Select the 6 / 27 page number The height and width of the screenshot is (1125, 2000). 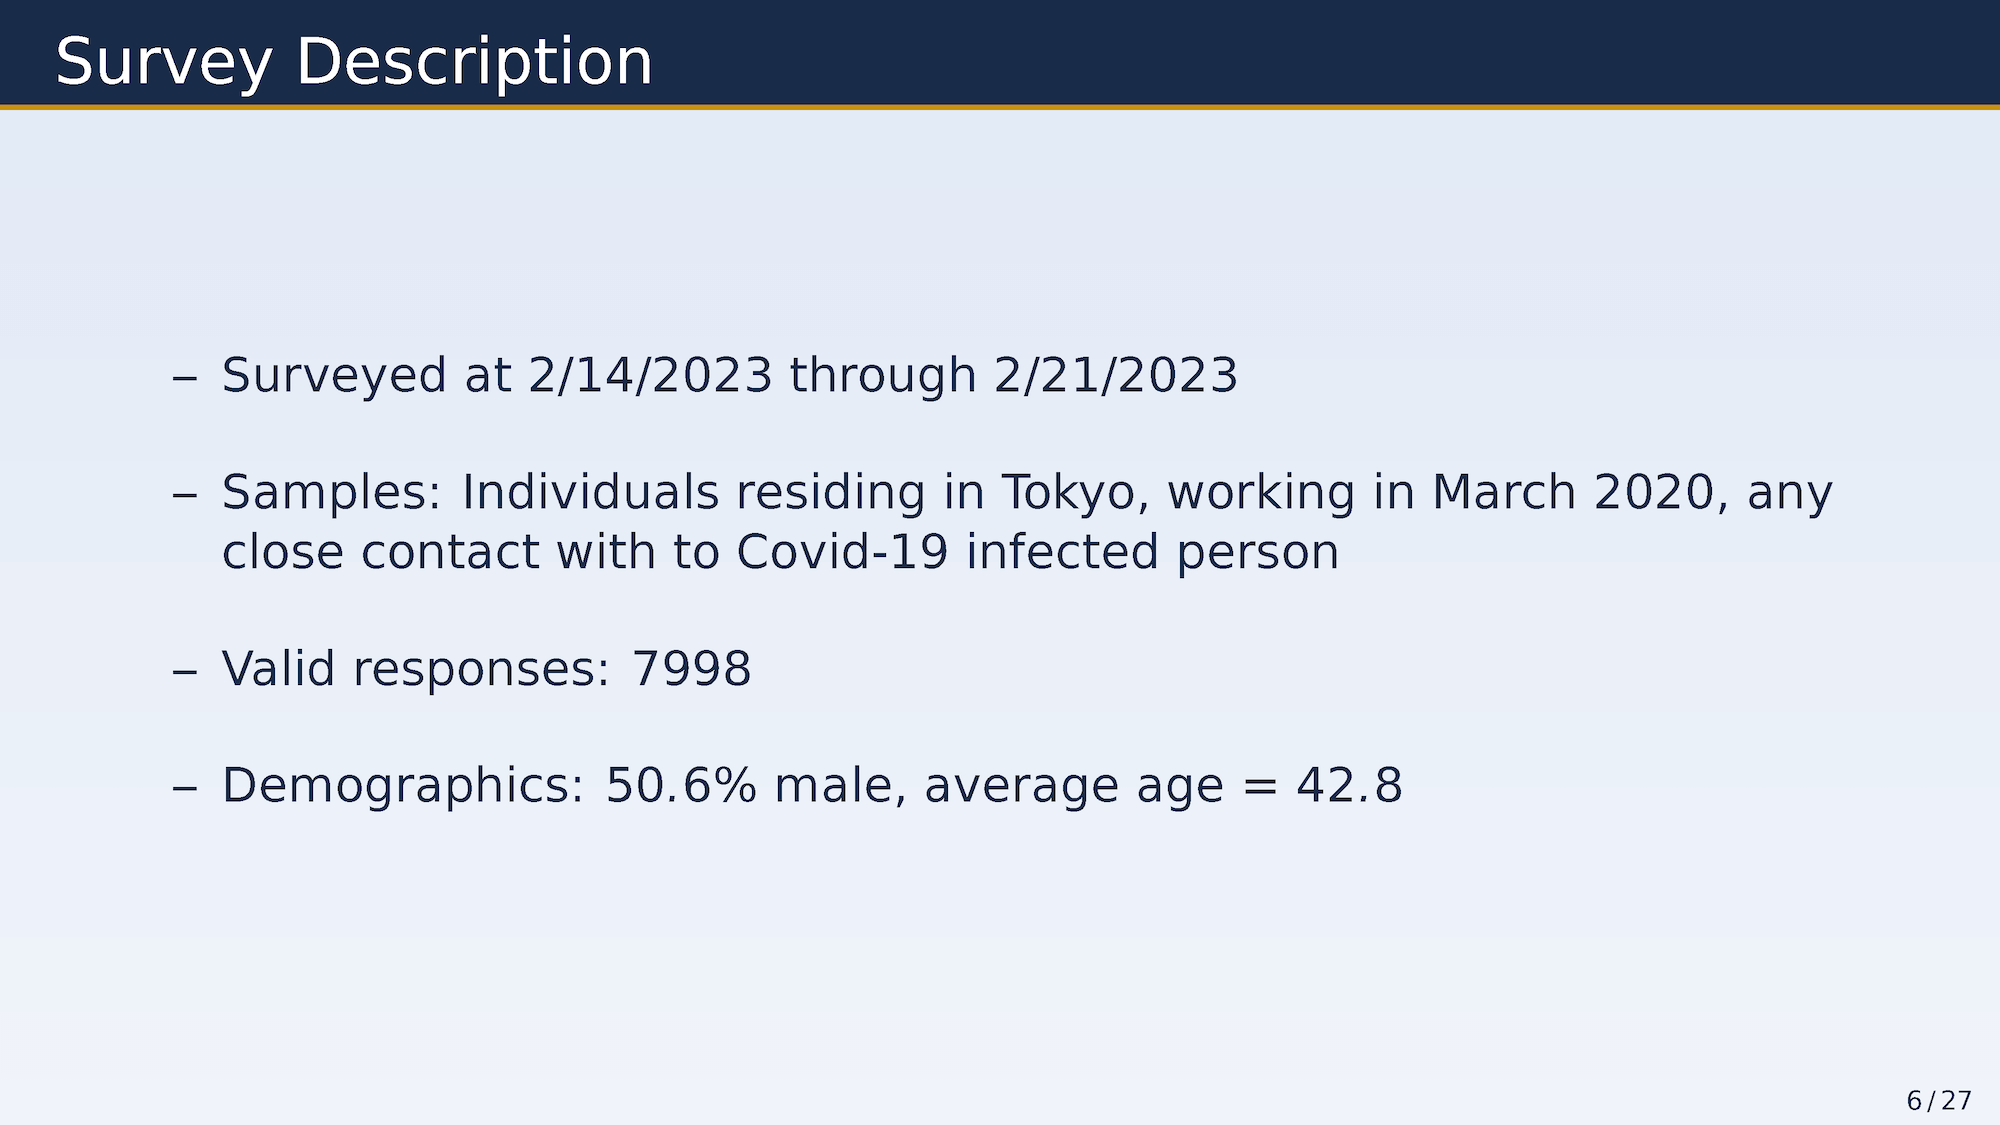(1939, 1101)
